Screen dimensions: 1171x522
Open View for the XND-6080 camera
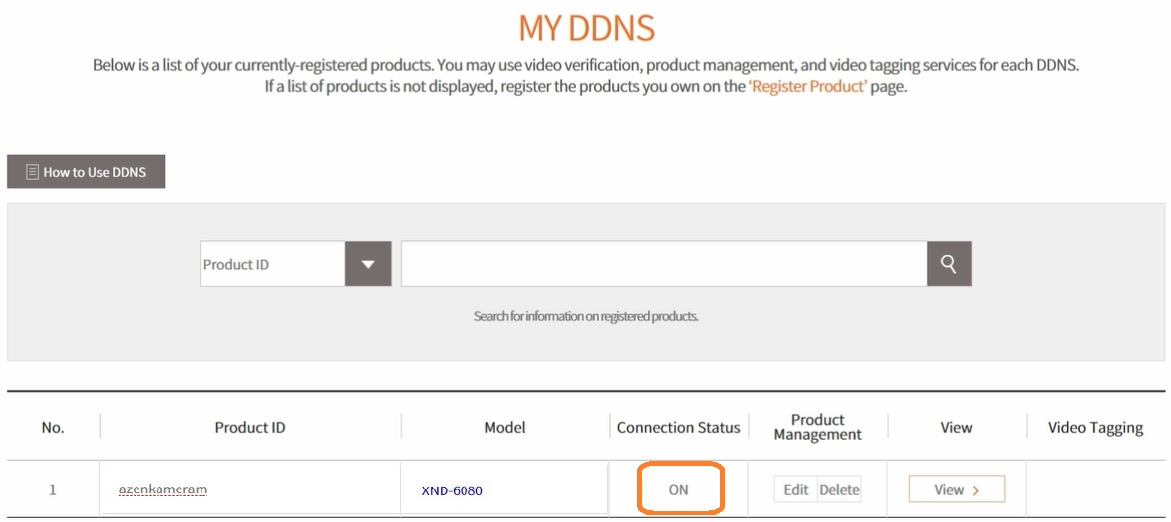tap(957, 490)
